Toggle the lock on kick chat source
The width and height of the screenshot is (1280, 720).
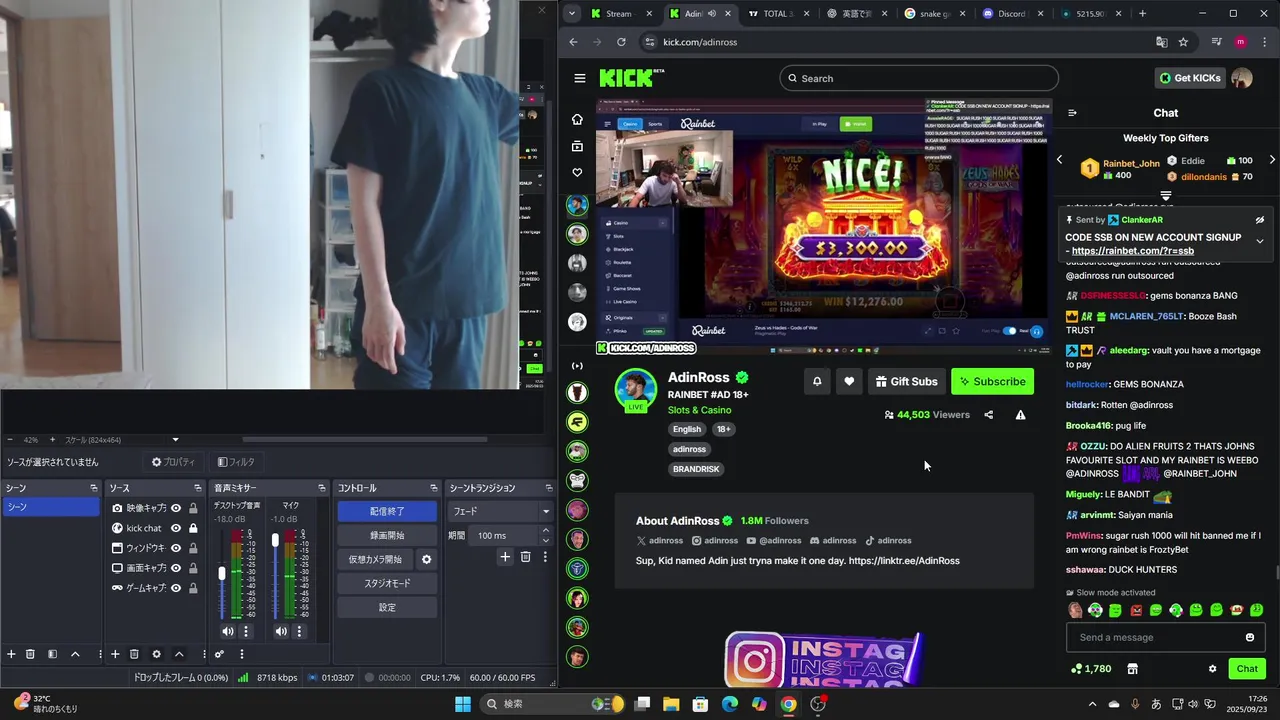(193, 528)
